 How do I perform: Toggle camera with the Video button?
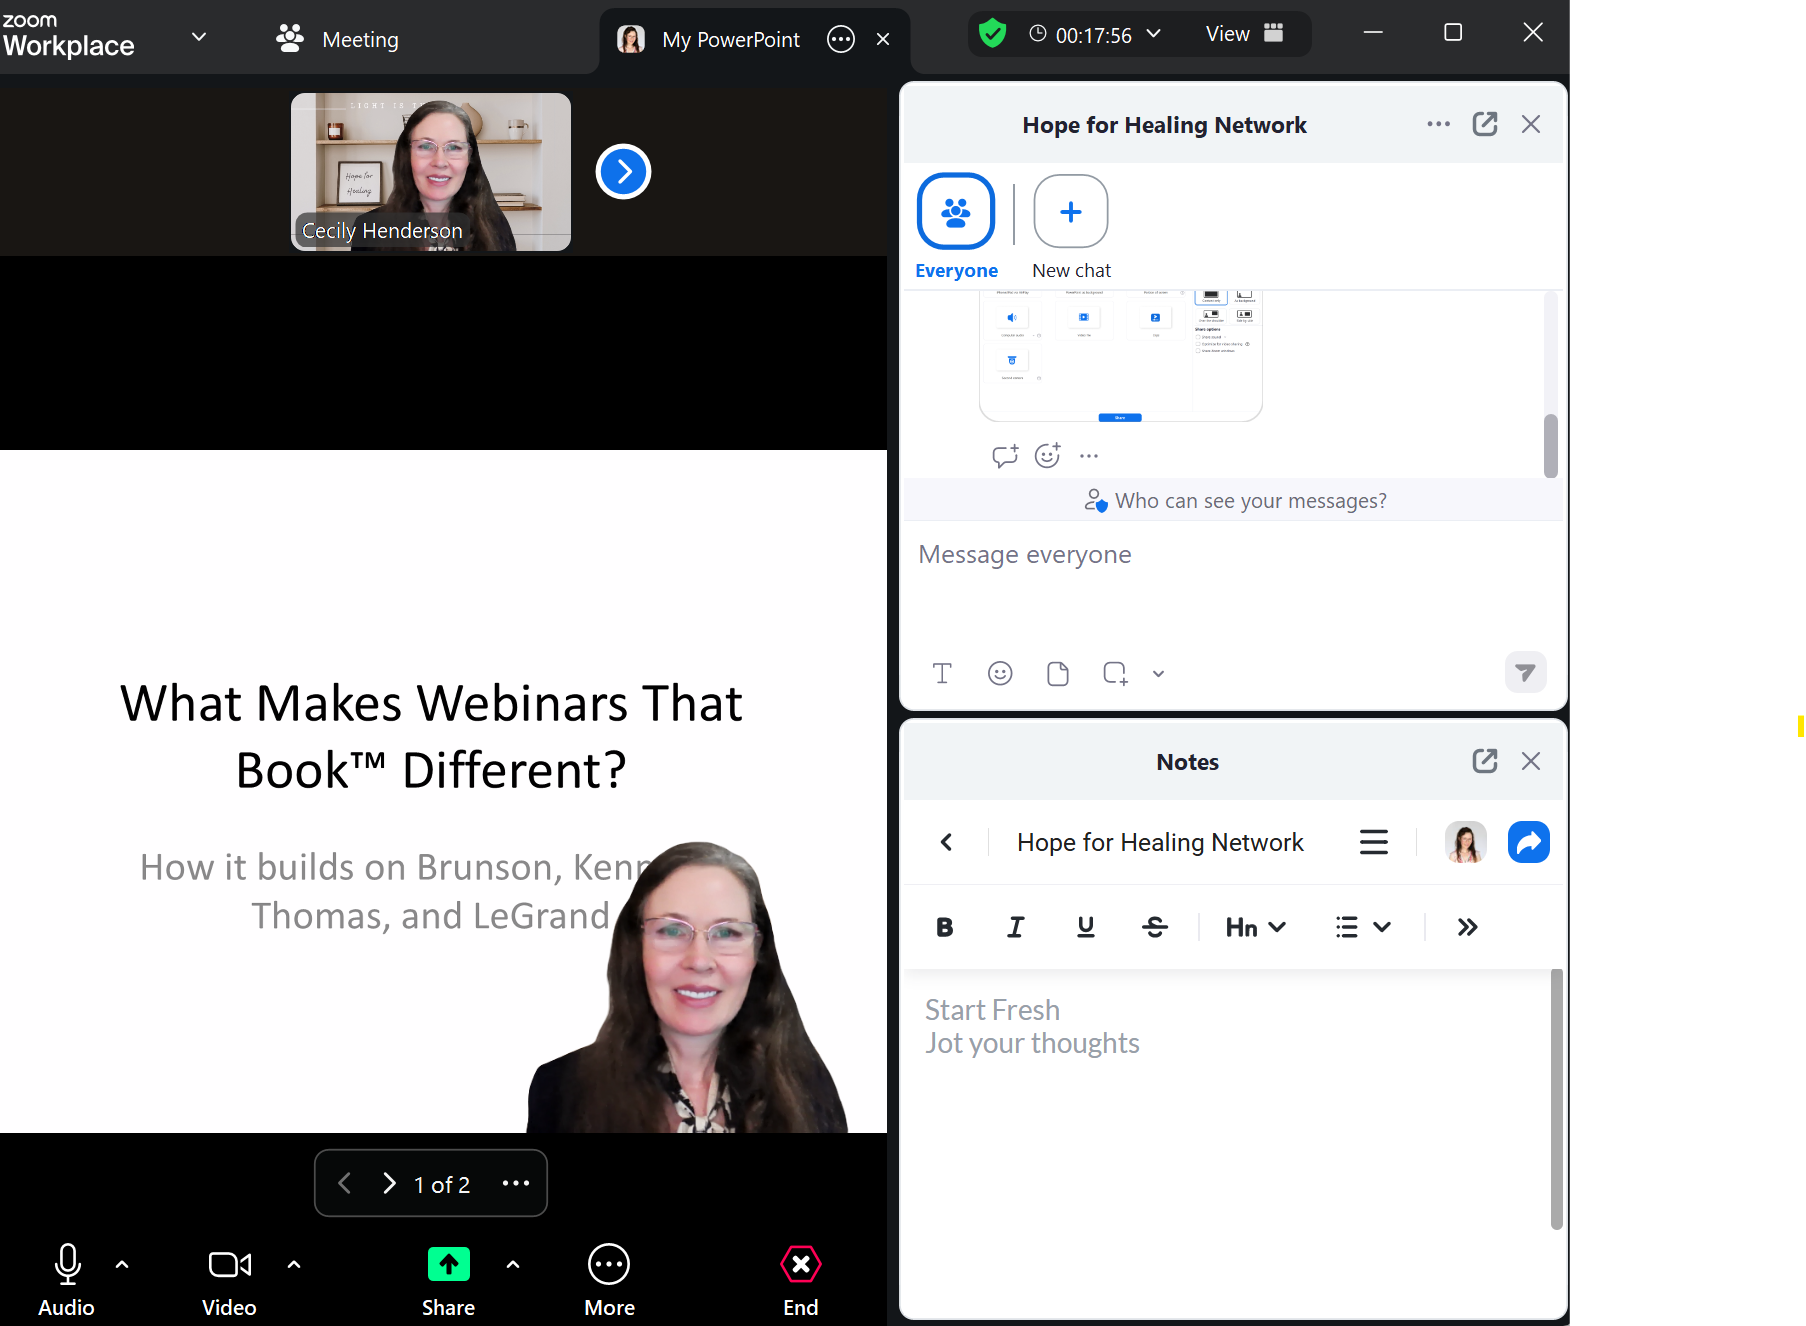[229, 1280]
